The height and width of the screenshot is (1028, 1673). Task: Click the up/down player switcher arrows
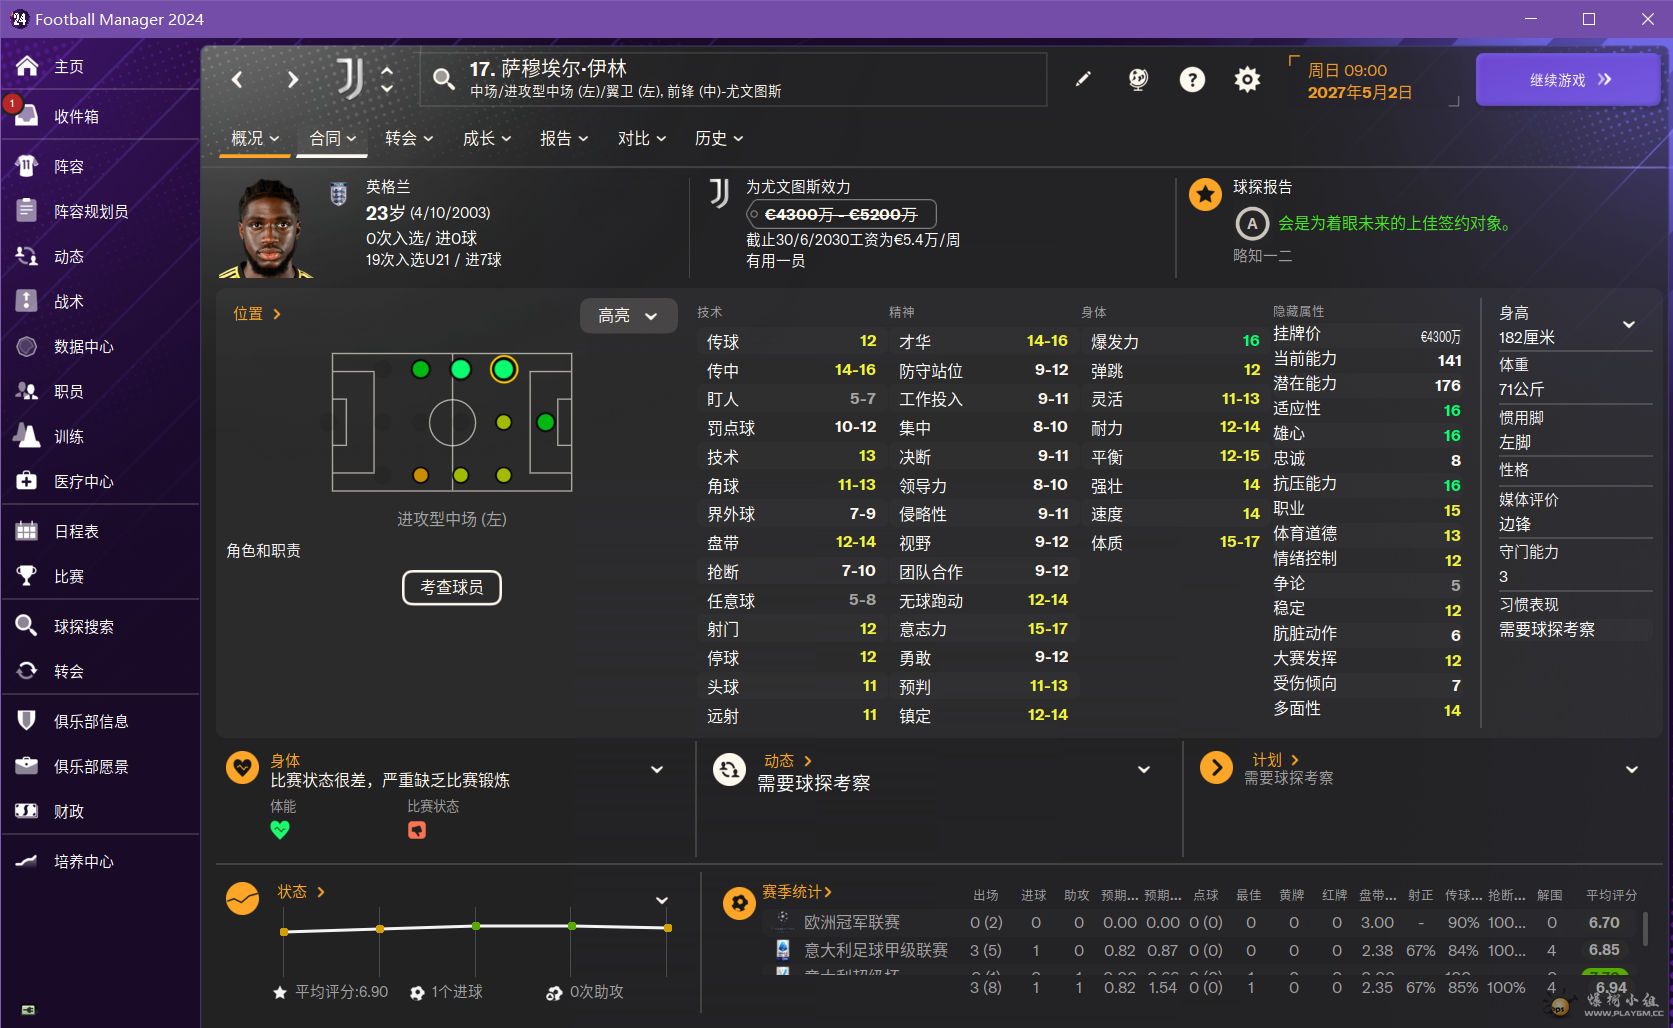tap(387, 79)
